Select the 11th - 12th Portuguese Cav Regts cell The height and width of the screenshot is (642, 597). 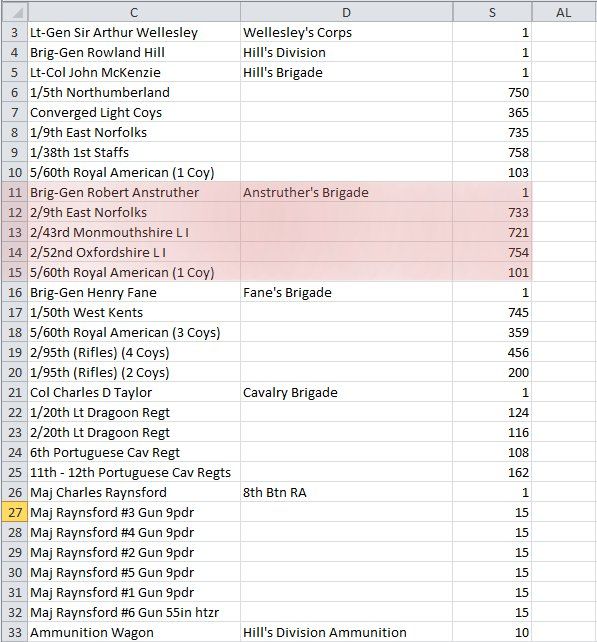[x=134, y=472]
